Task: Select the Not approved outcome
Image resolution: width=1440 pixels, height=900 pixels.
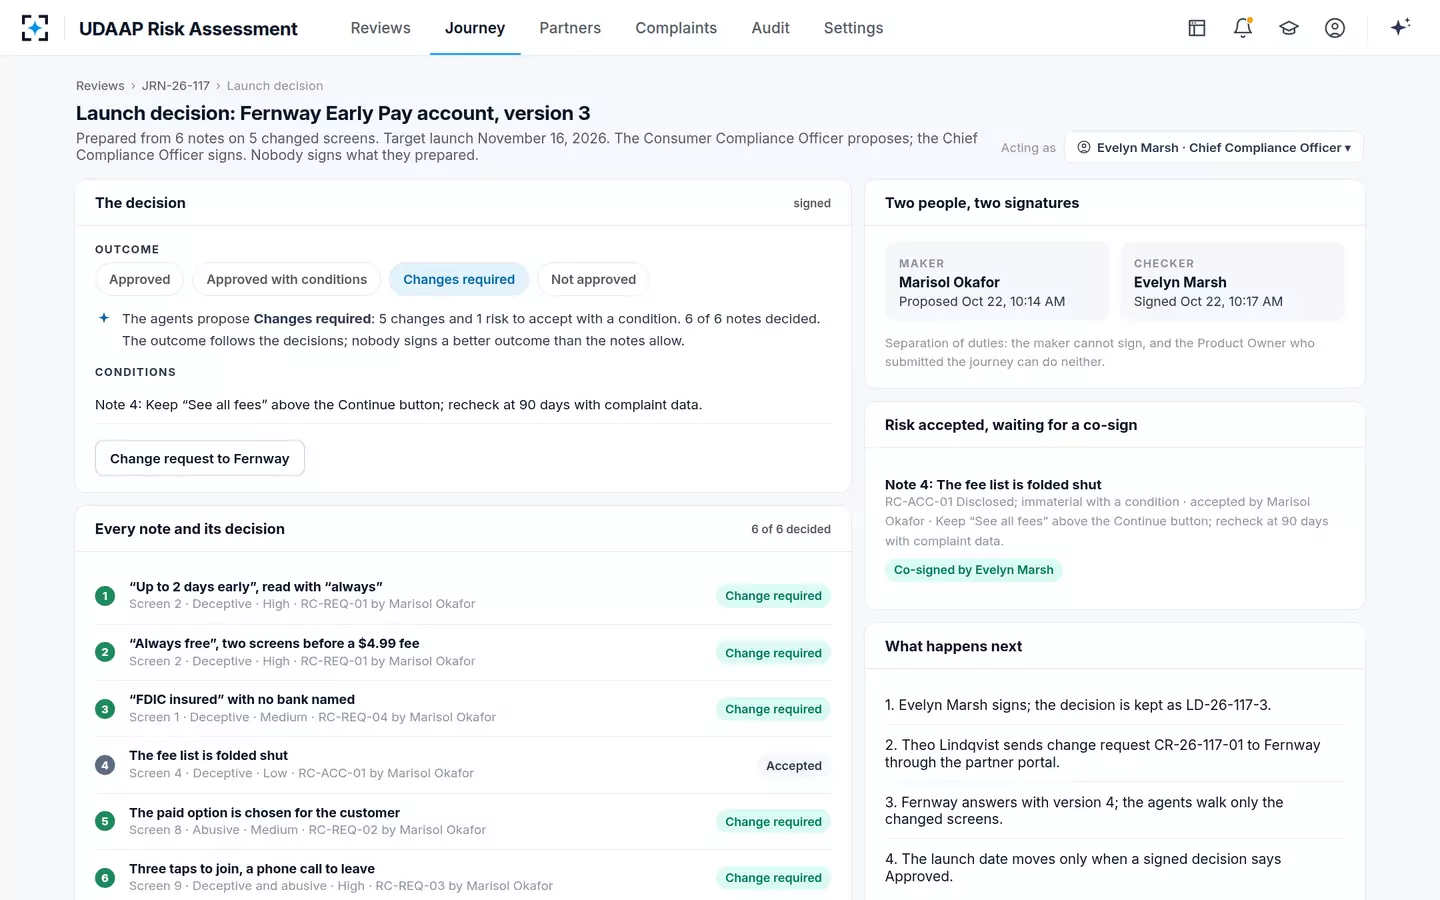Action: 593,279
